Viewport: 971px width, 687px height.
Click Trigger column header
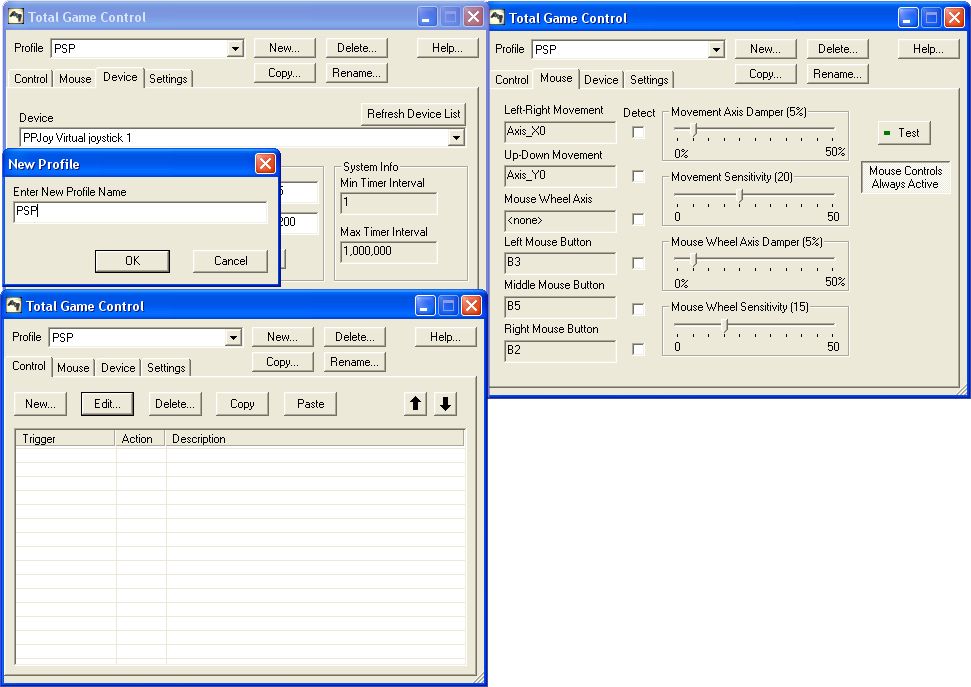[x=65, y=439]
